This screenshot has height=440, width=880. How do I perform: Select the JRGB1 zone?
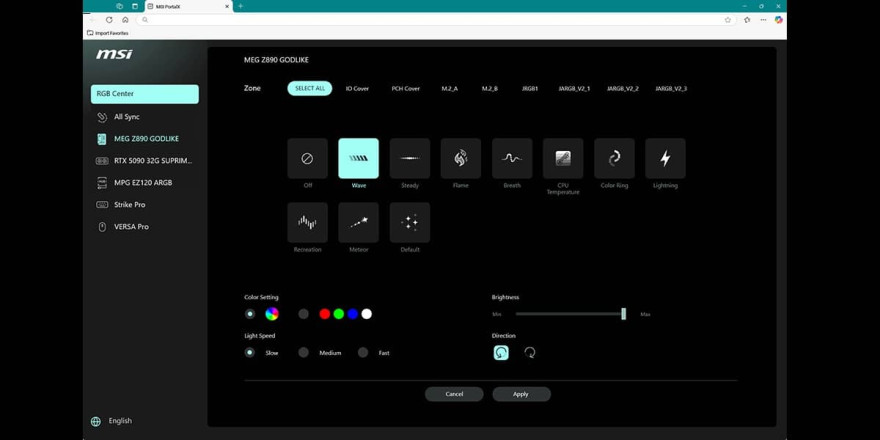click(530, 89)
